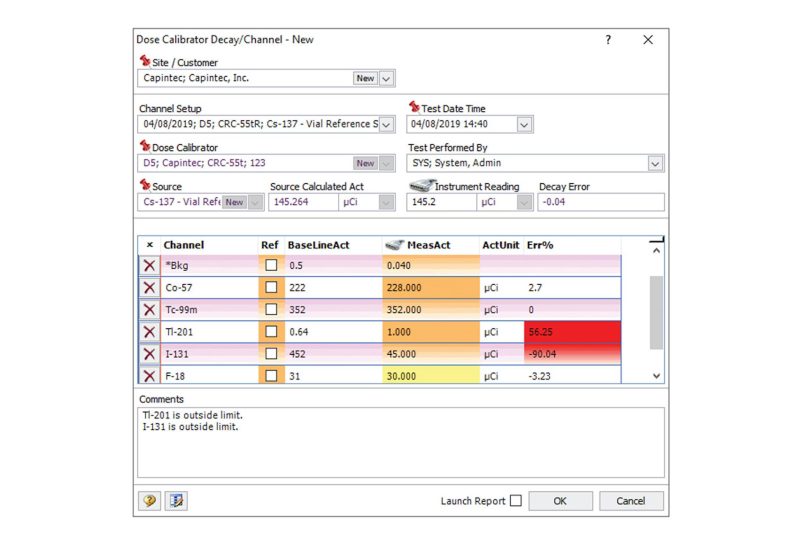Click the channel list vertical scrollbar thumb
The width and height of the screenshot is (800, 545).
tap(656, 312)
